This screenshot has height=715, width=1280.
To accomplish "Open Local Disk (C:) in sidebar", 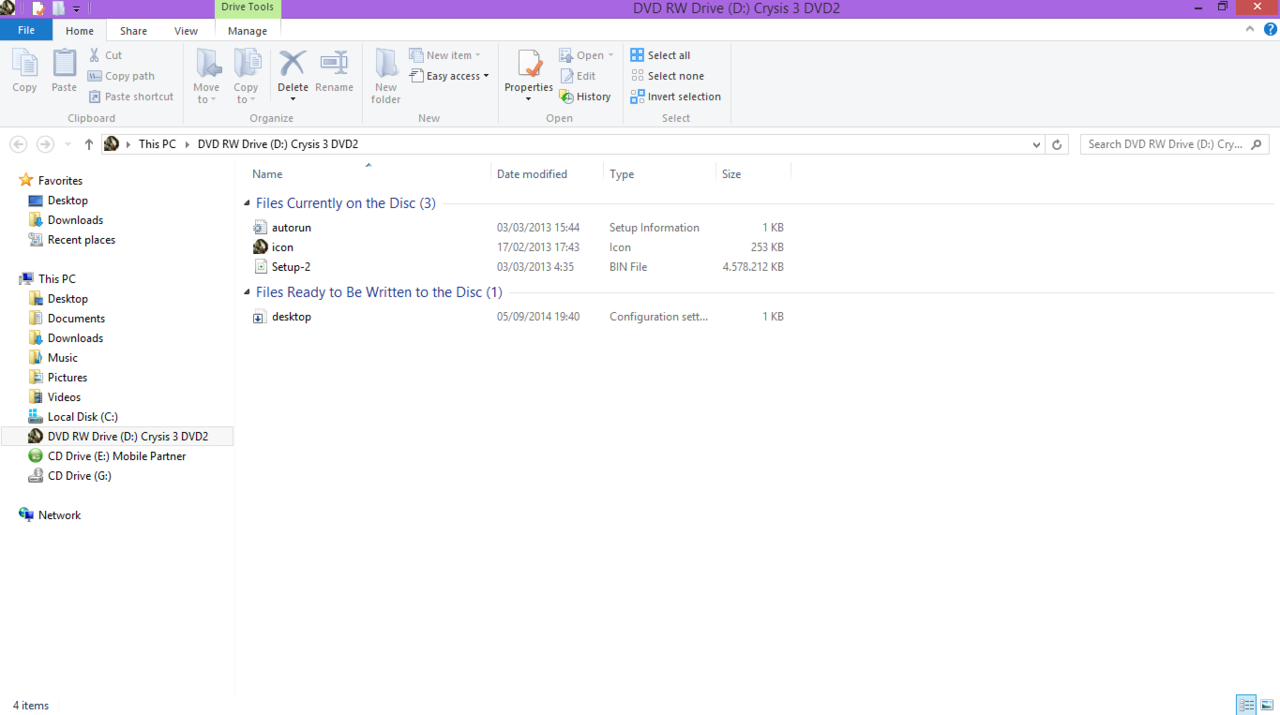I will click(x=82, y=417).
